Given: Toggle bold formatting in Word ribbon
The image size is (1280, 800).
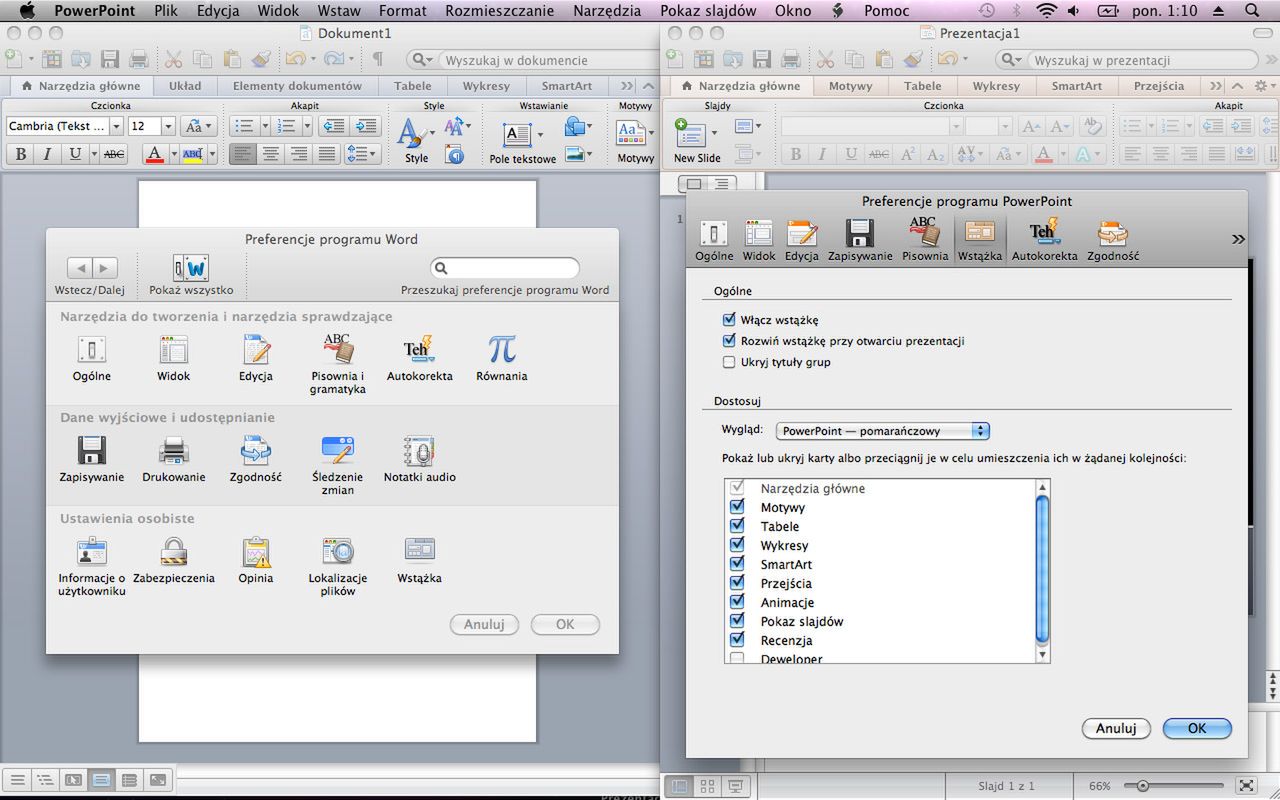Looking at the screenshot, I should [19, 154].
